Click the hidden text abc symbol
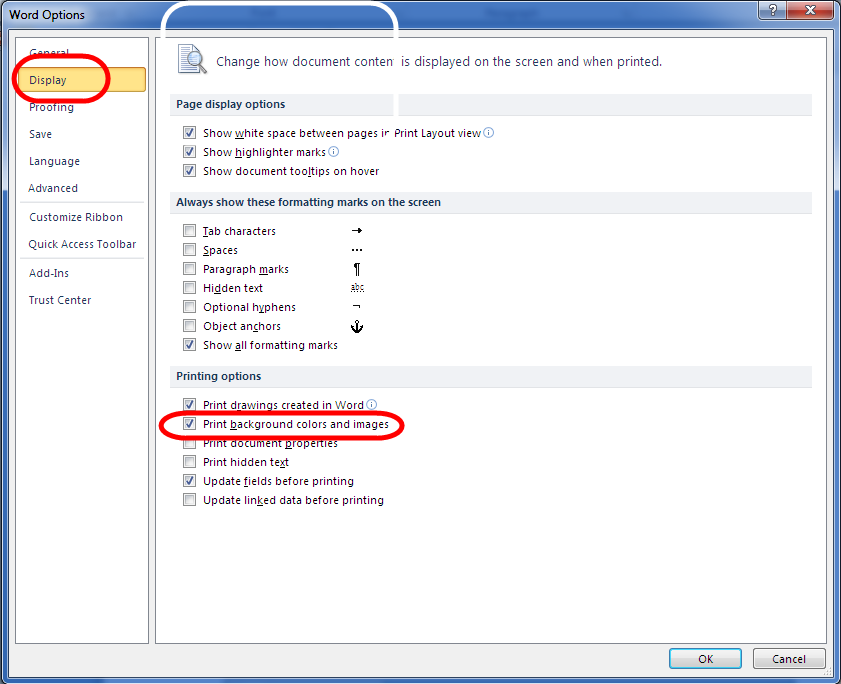This screenshot has width=841, height=684. click(357, 288)
